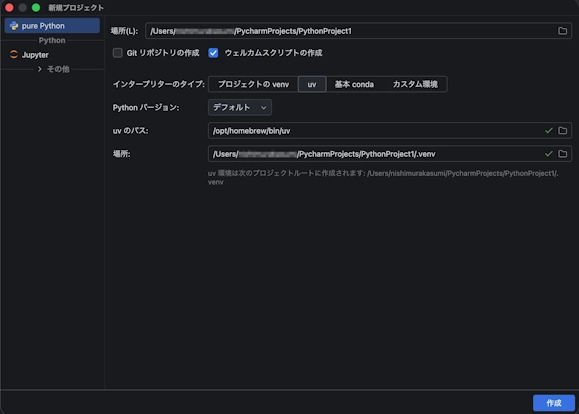The width and height of the screenshot is (579, 414).
Task: Click the Jupyter logo icon
Action: coord(14,55)
